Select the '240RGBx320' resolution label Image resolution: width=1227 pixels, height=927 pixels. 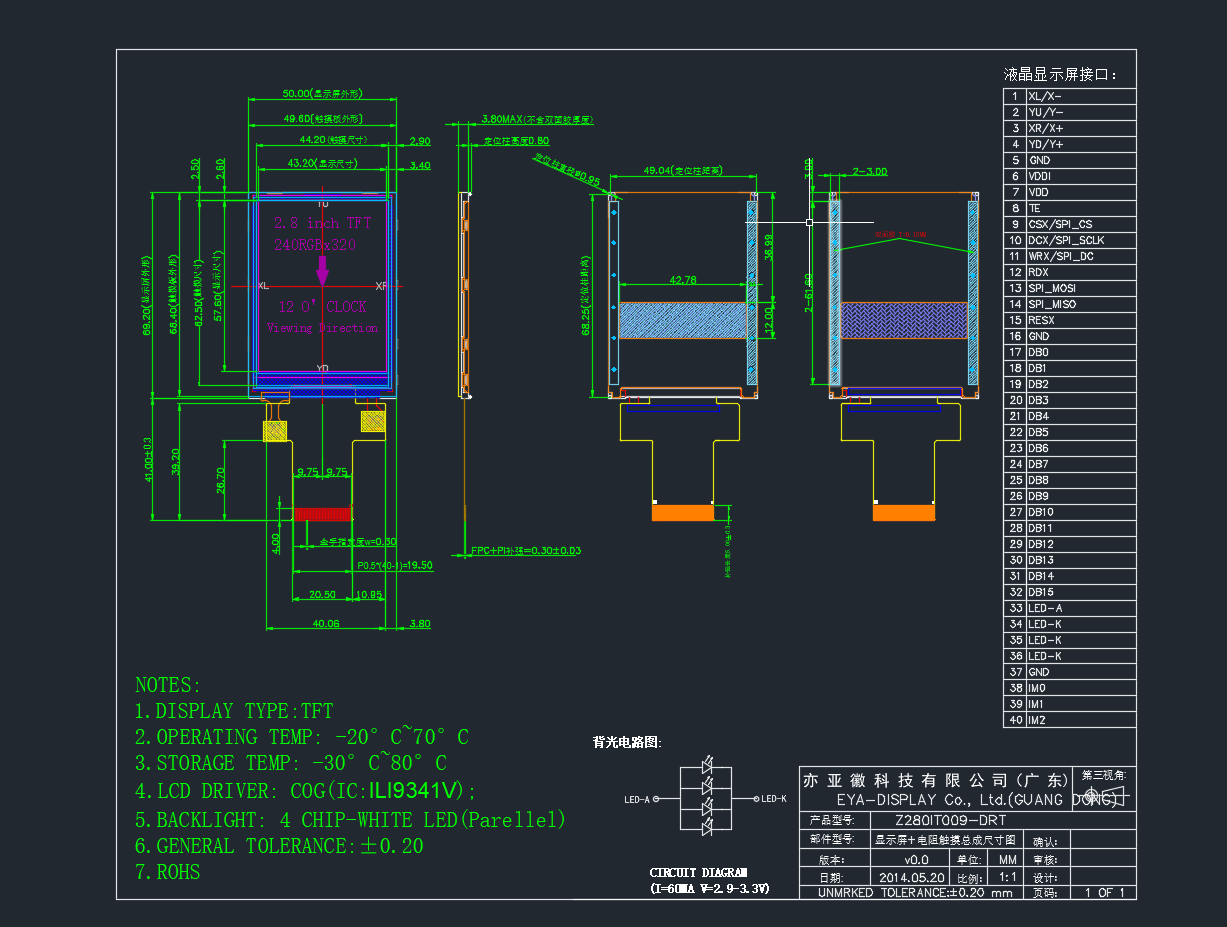[x=315, y=244]
